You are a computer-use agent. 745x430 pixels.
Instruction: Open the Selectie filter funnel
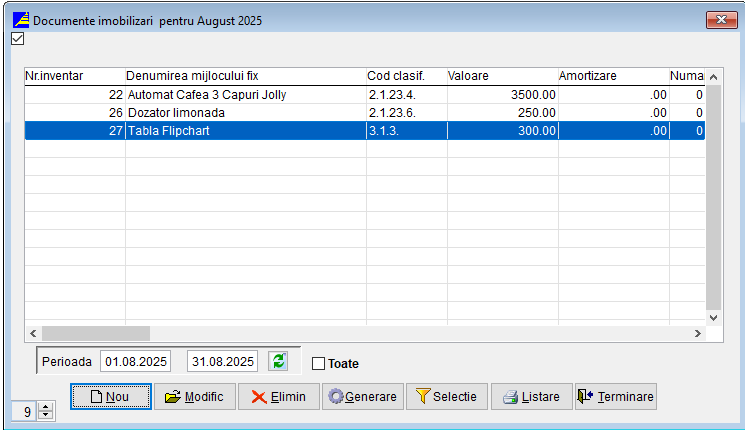447,397
